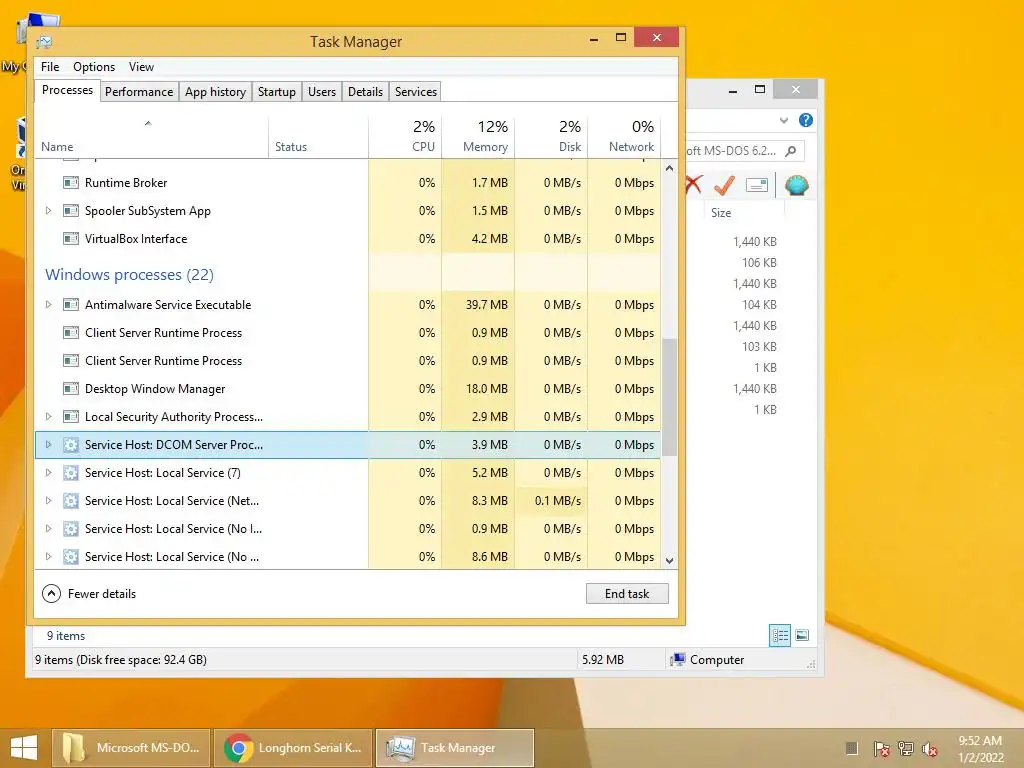Expand the Explorer ribbon chevron
The image size is (1024, 768).
pyautogui.click(x=784, y=120)
